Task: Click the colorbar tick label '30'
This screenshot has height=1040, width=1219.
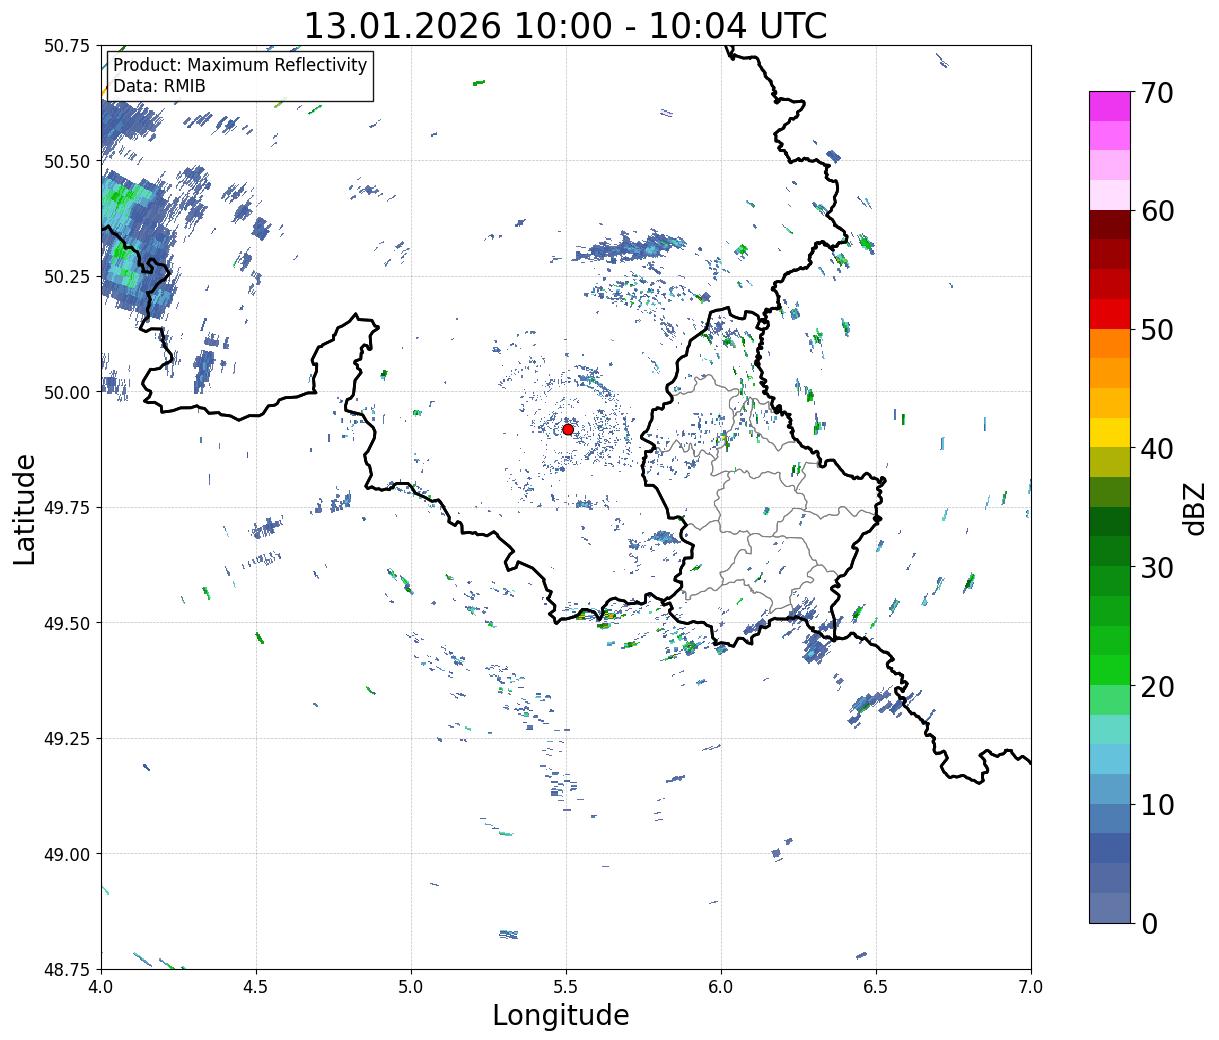Action: click(1156, 567)
